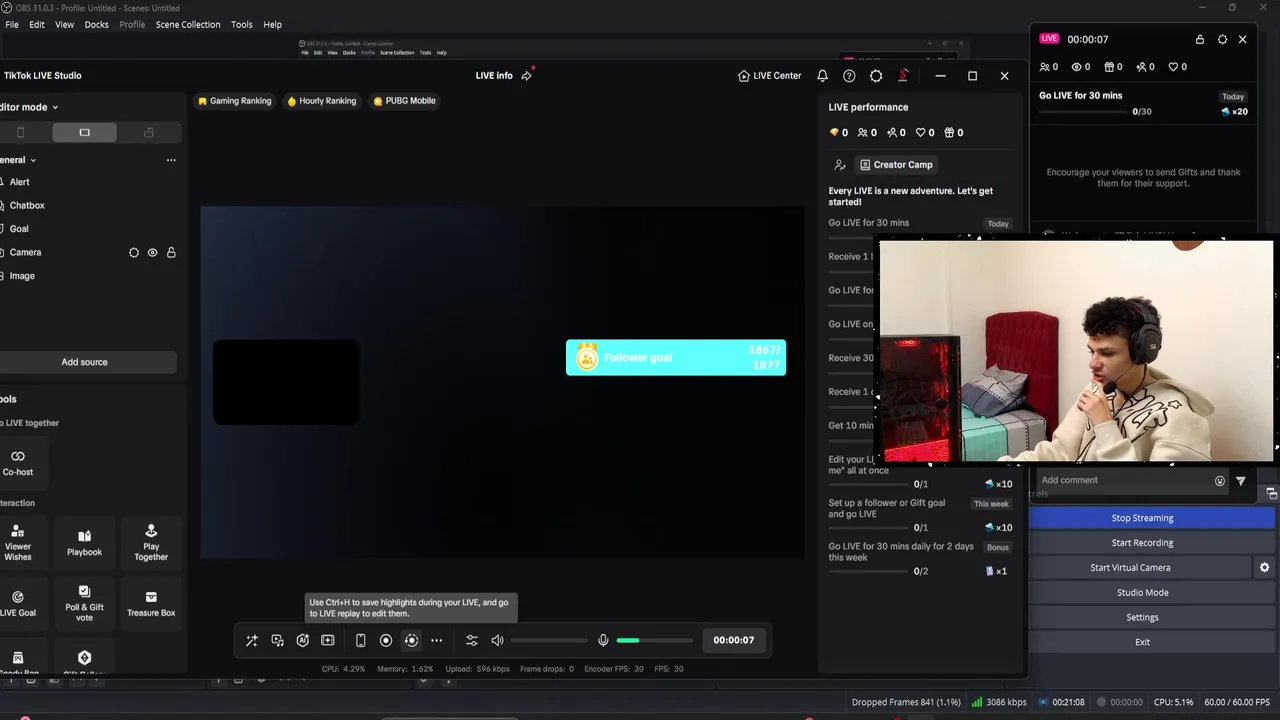
Task: Click the Add source button
Action: tap(84, 362)
